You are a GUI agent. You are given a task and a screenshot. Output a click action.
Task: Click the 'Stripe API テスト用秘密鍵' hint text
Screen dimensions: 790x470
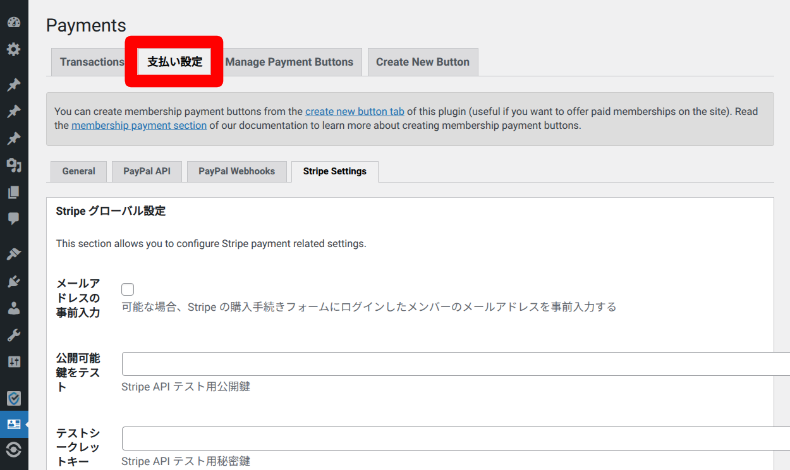(186, 461)
